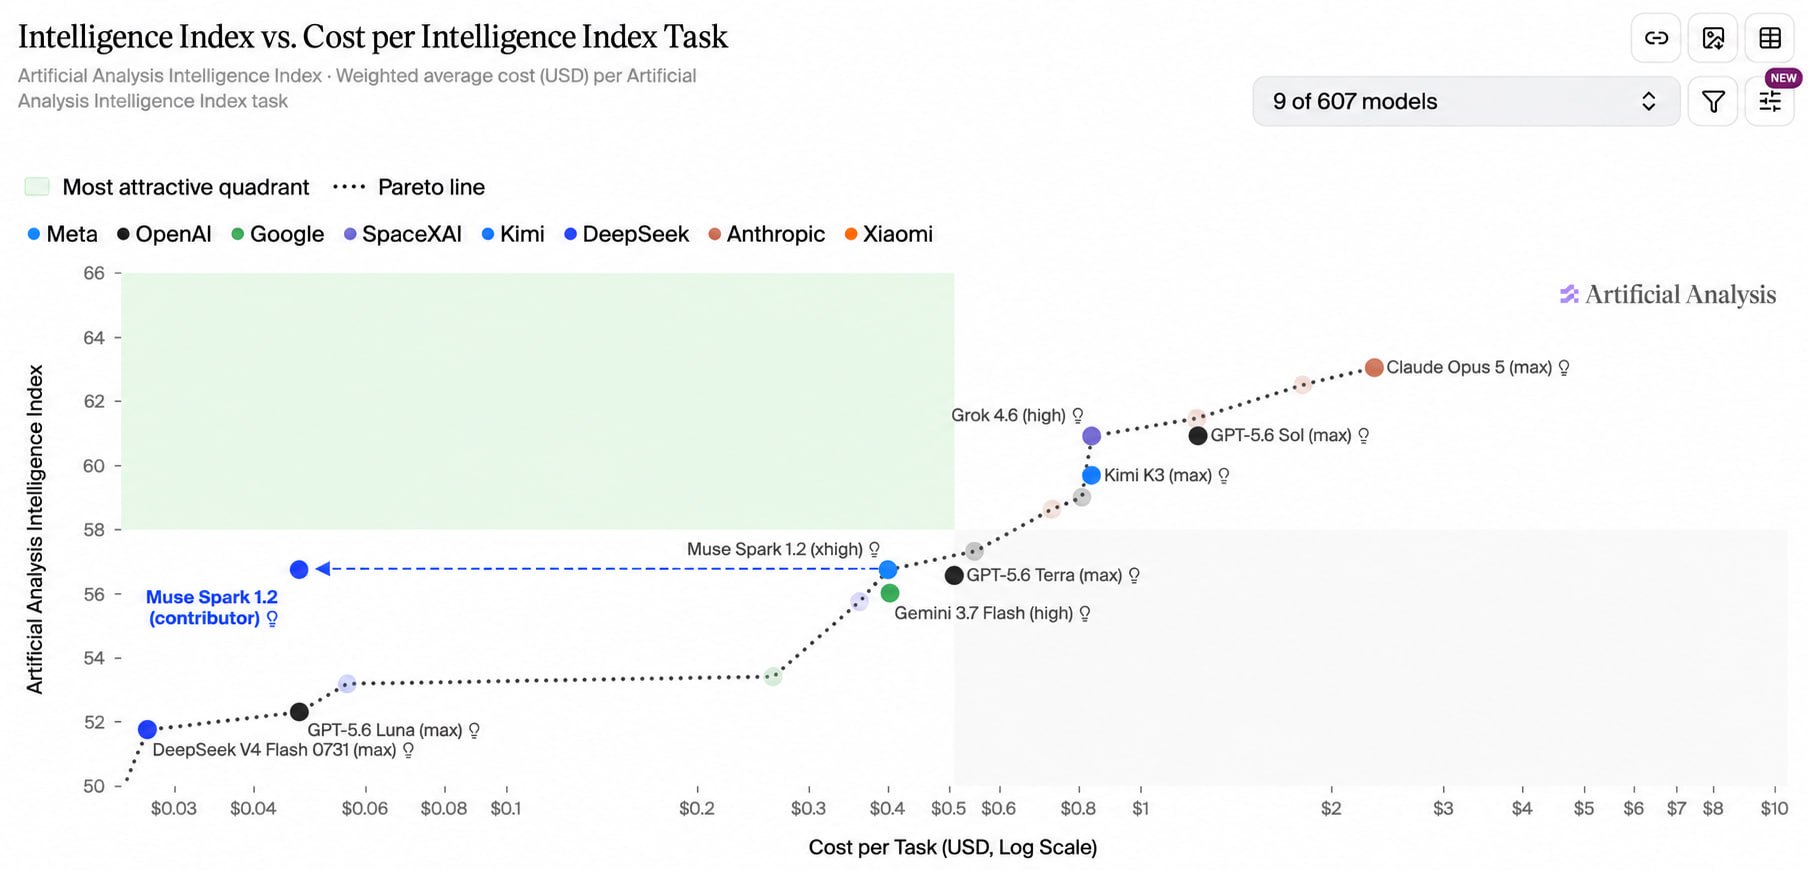Toggle the Pareto line legend entry
The image size is (1808, 870).
408,187
